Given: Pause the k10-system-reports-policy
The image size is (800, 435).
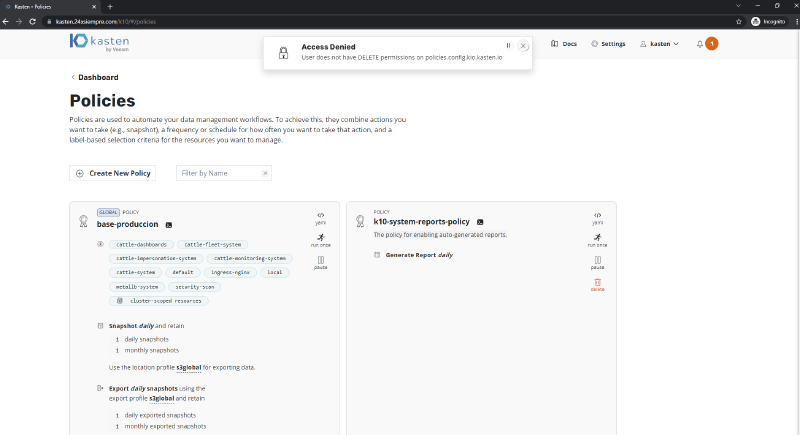Looking at the screenshot, I should [x=597, y=263].
